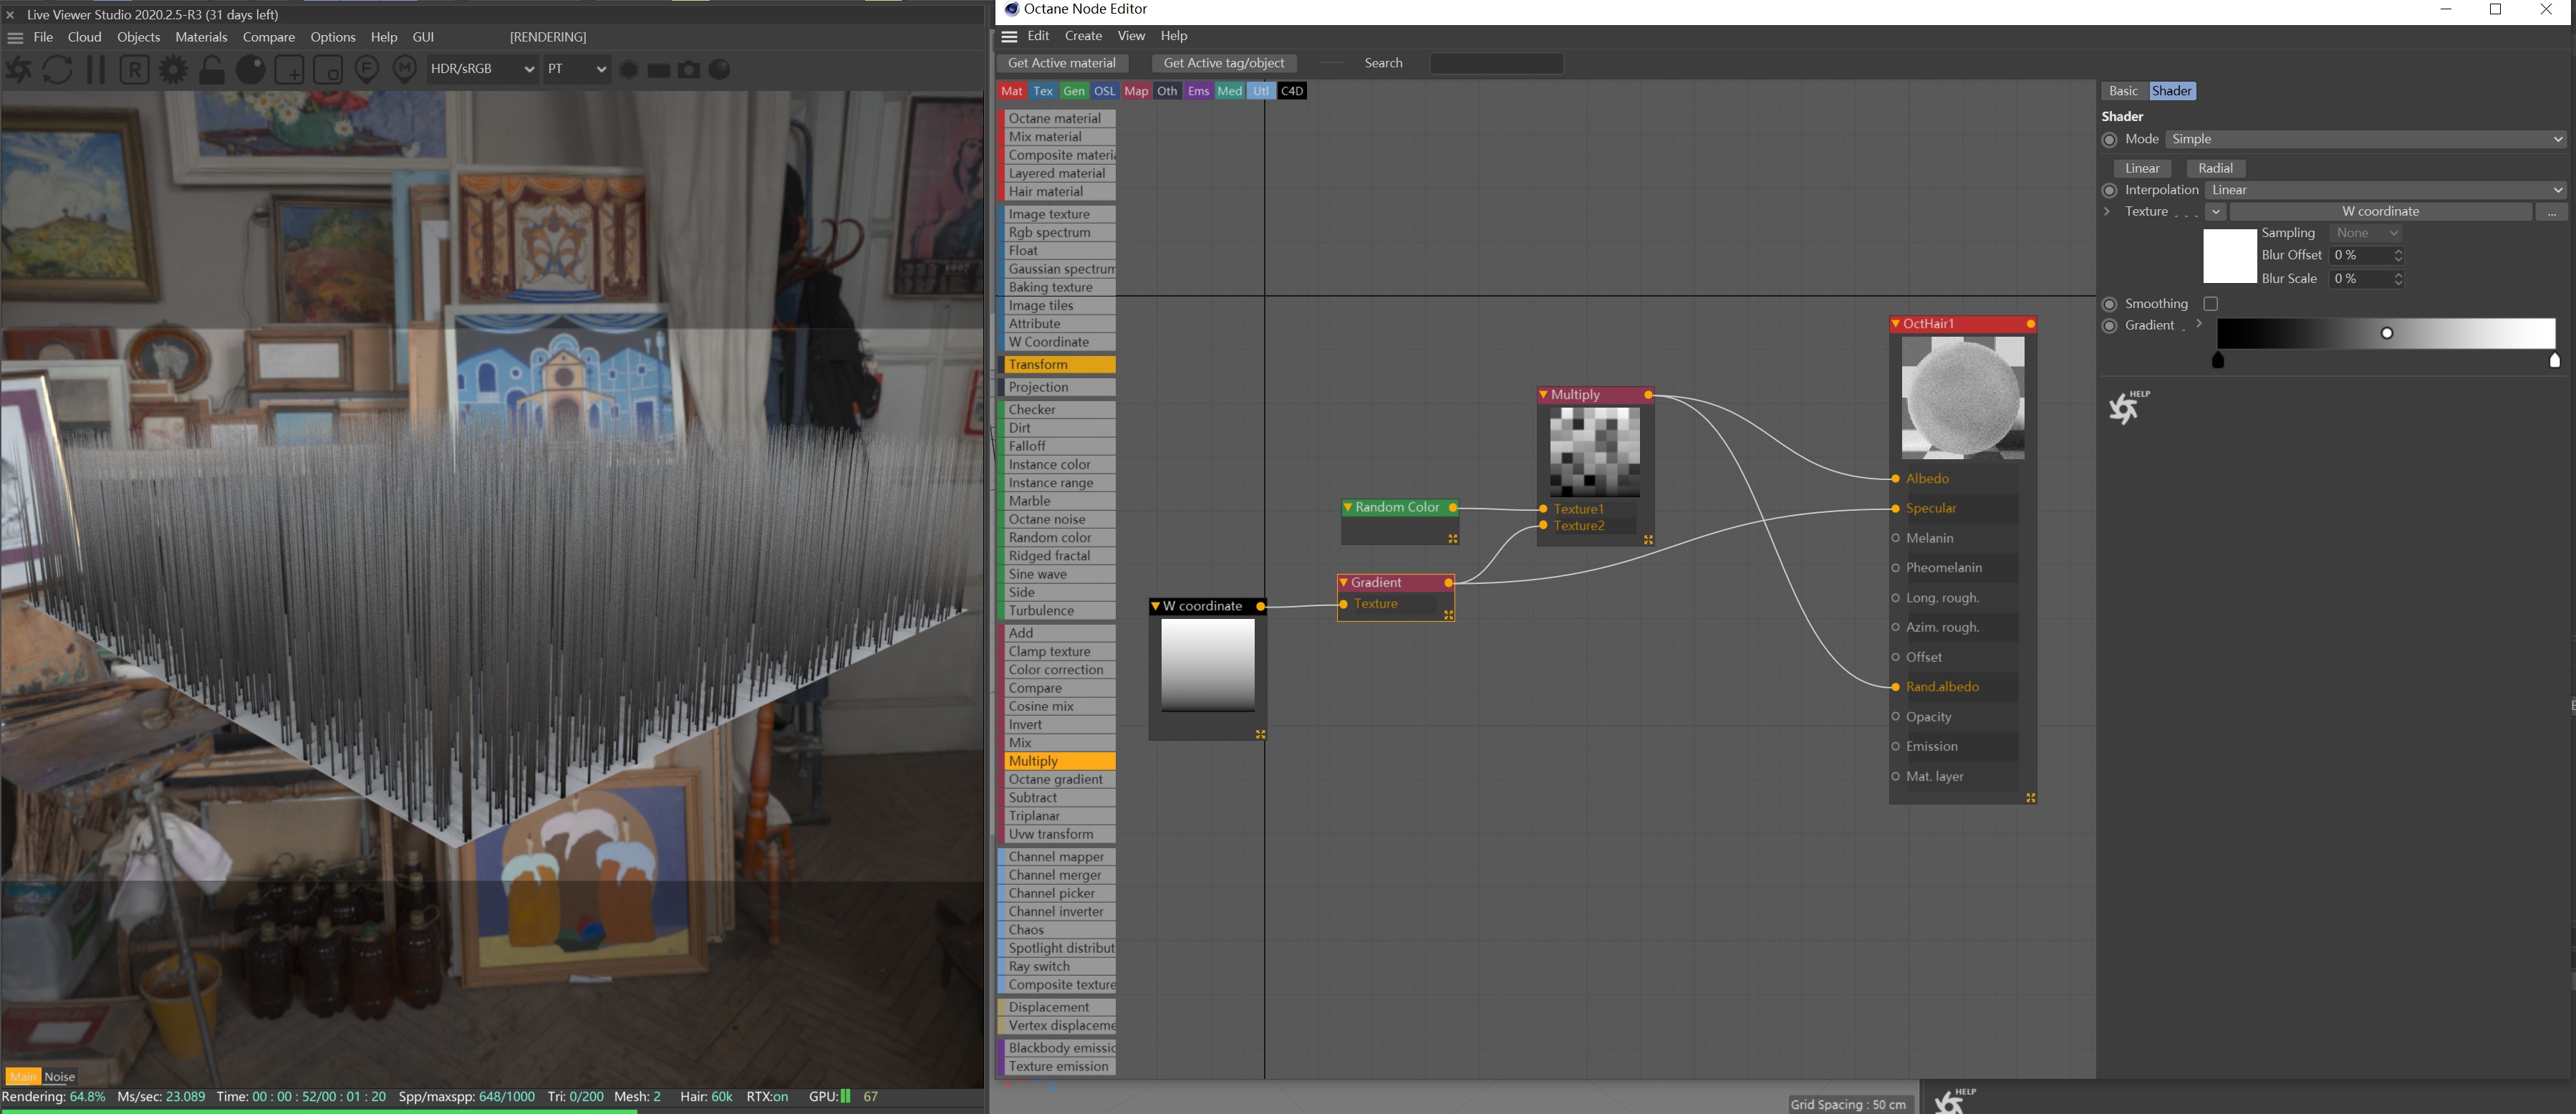The image size is (2576, 1114).
Task: Click the camera icon in Live Viewer toolbar
Action: (x=689, y=70)
